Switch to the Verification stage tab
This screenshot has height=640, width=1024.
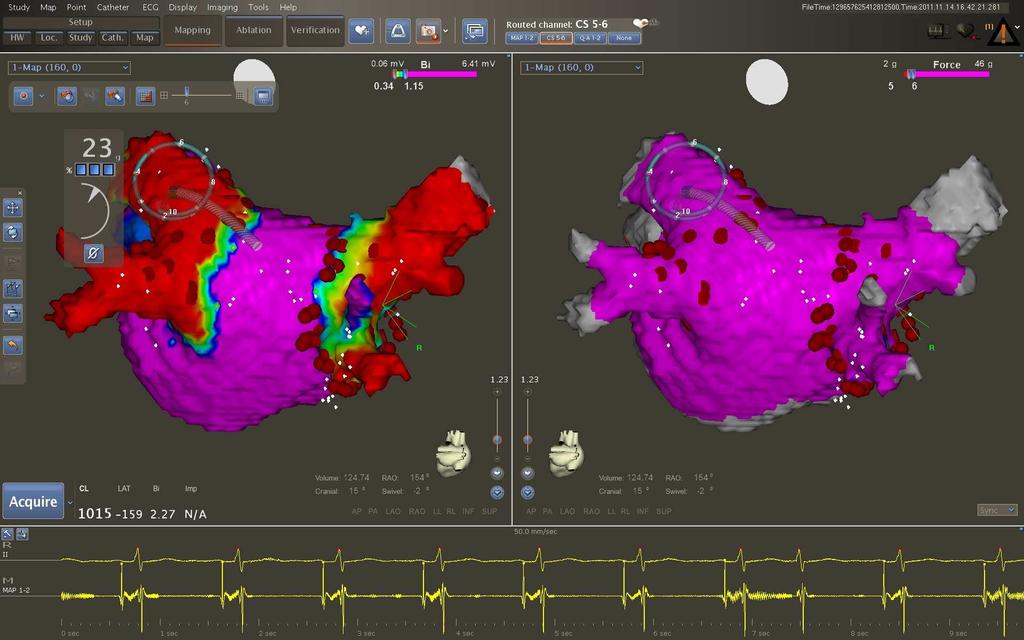pos(315,31)
